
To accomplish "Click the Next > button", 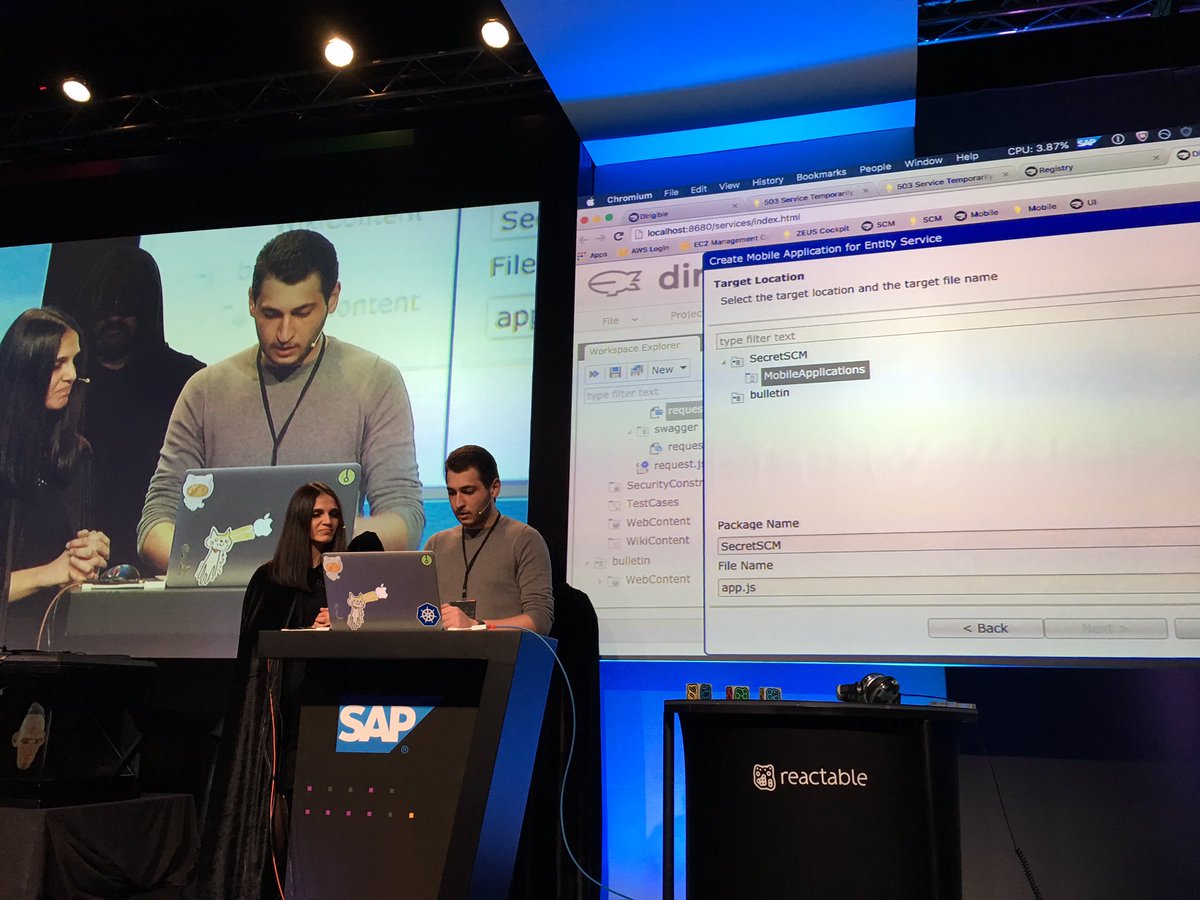I will pos(1106,628).
